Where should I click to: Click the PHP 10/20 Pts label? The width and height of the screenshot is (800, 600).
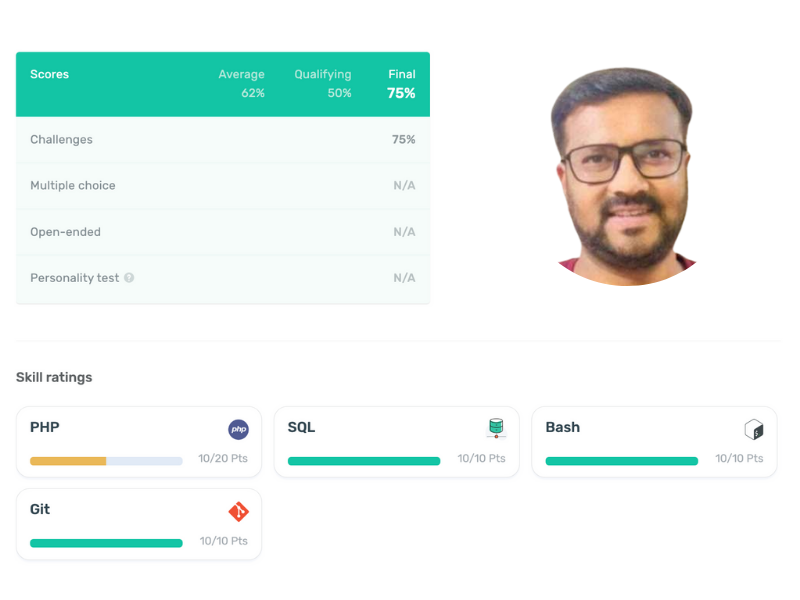coord(223,458)
